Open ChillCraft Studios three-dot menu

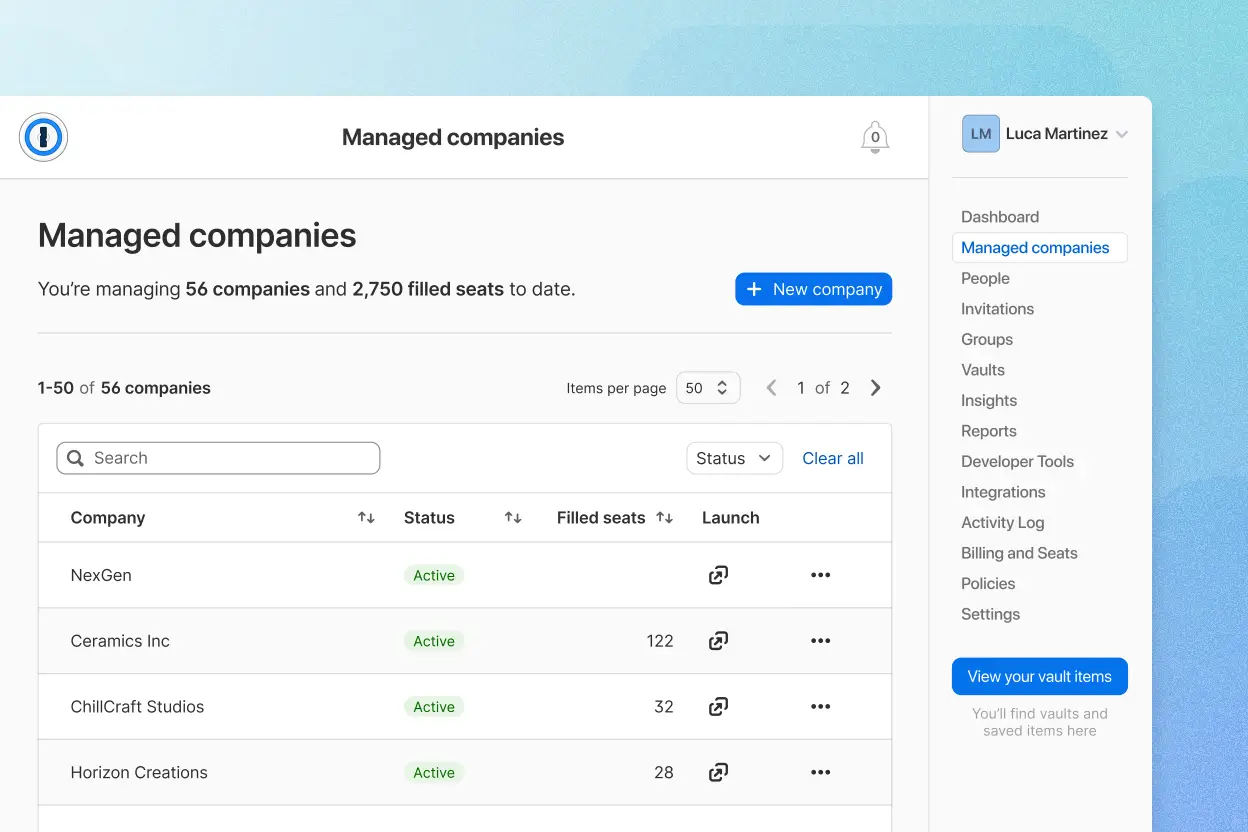click(821, 707)
